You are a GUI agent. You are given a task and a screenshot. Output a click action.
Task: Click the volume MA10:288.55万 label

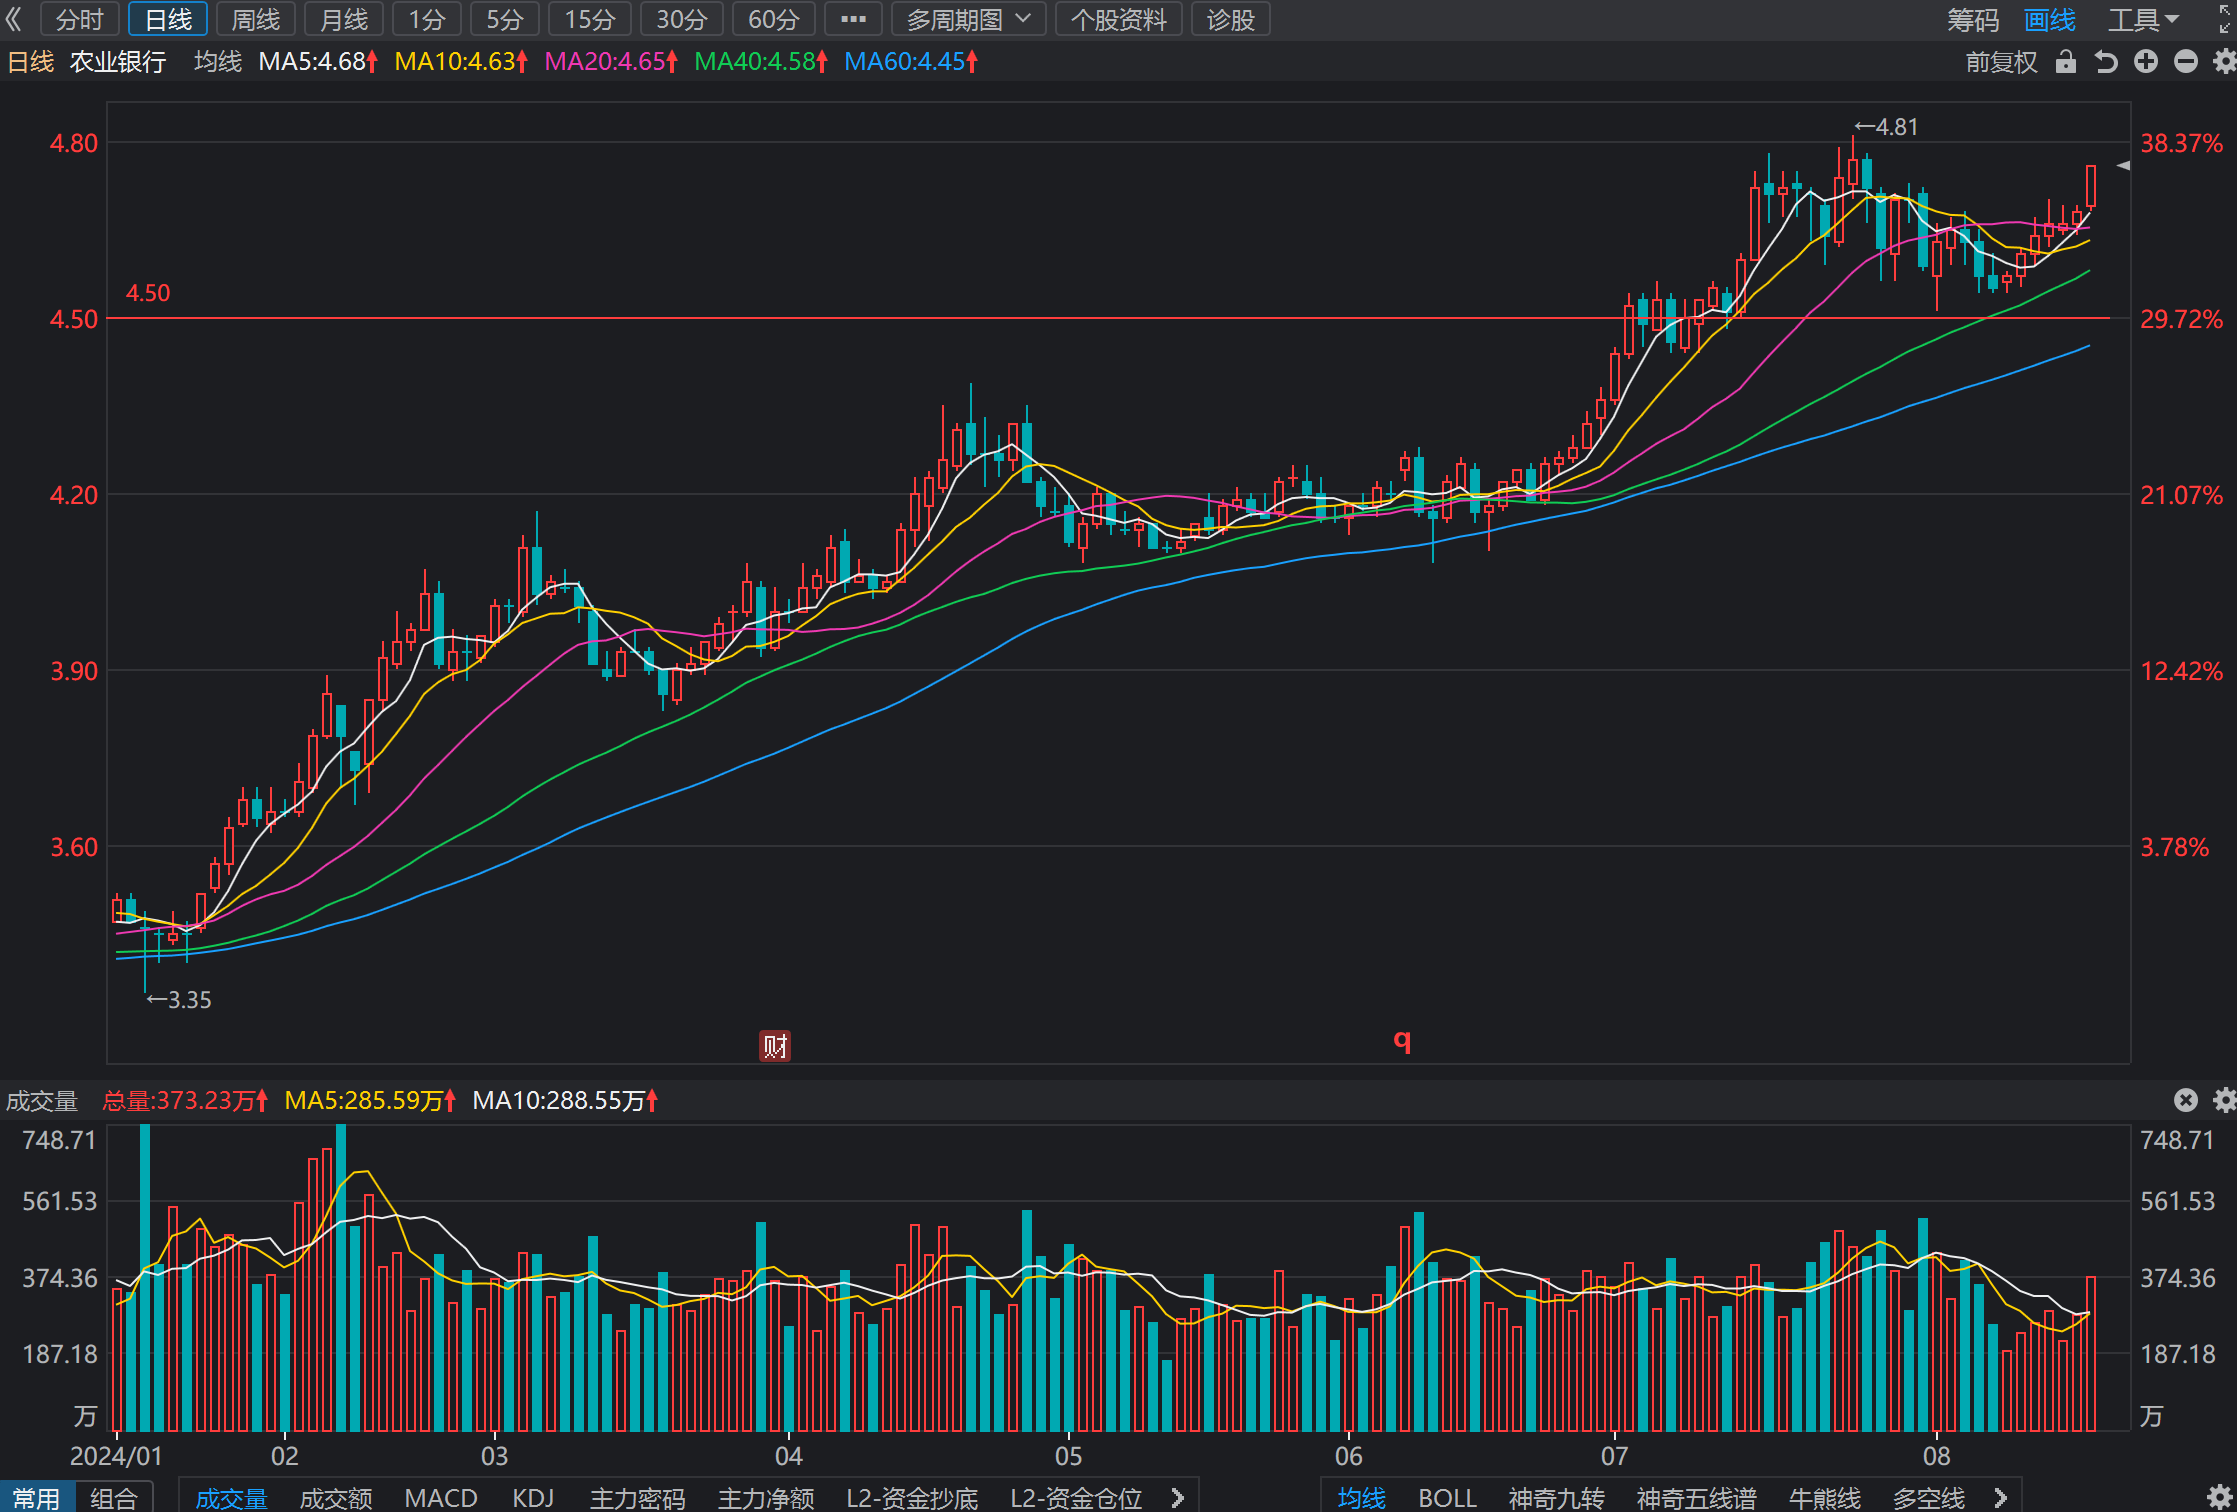coord(565,1100)
